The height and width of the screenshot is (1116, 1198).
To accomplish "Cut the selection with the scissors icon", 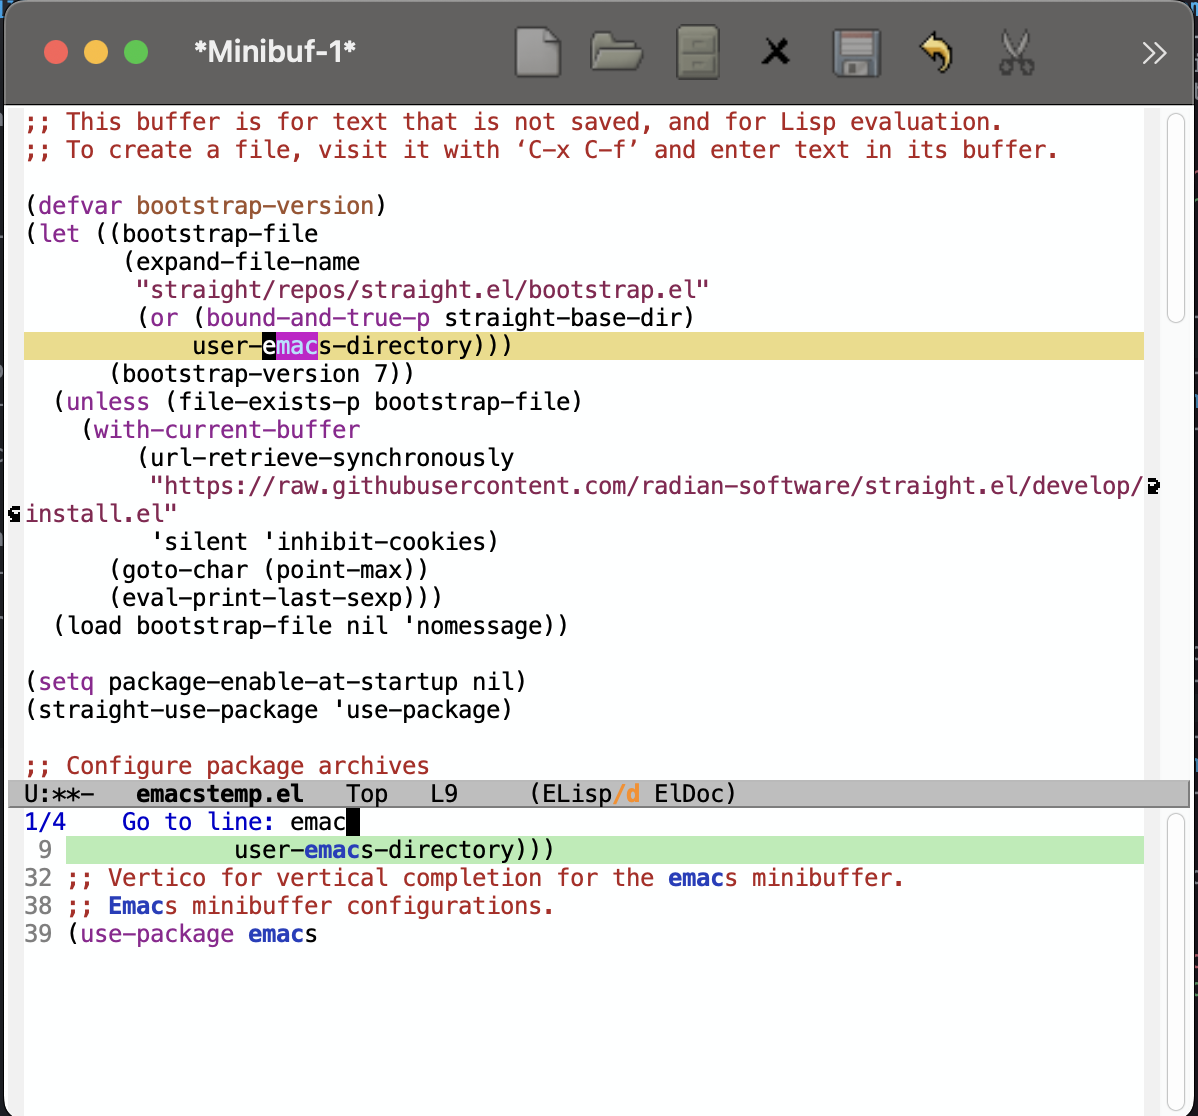I will click(x=1017, y=53).
